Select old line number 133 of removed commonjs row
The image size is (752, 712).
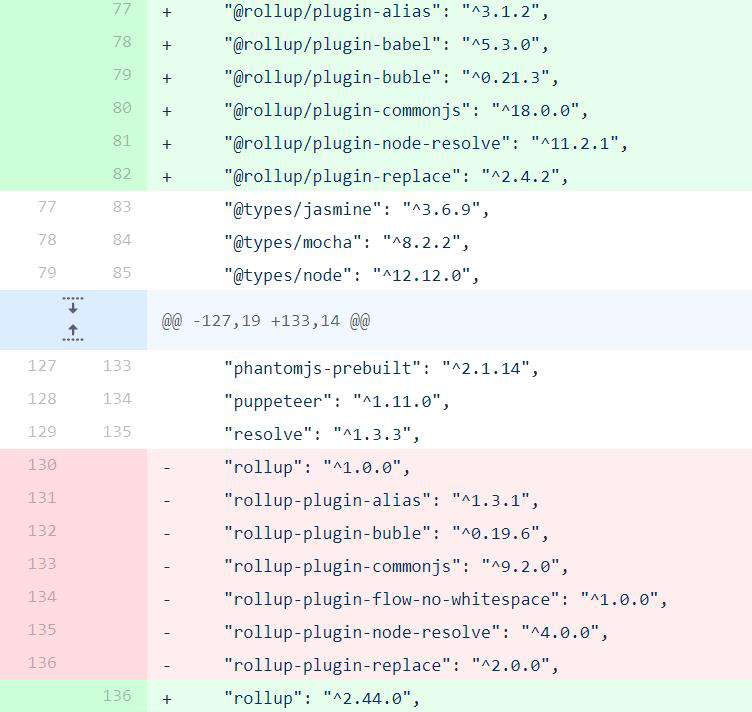[42, 564]
